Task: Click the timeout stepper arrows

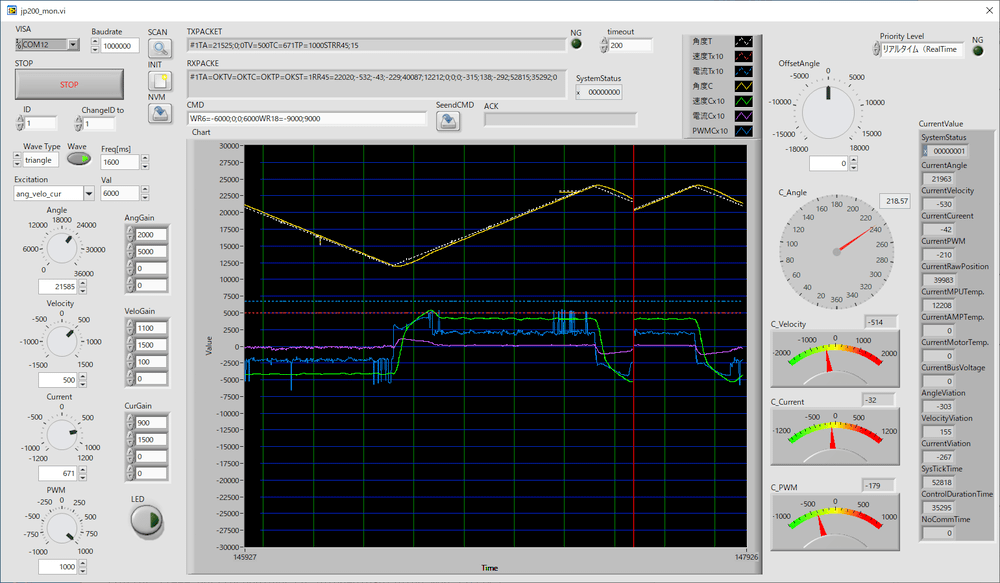Action: pyautogui.click(x=604, y=46)
